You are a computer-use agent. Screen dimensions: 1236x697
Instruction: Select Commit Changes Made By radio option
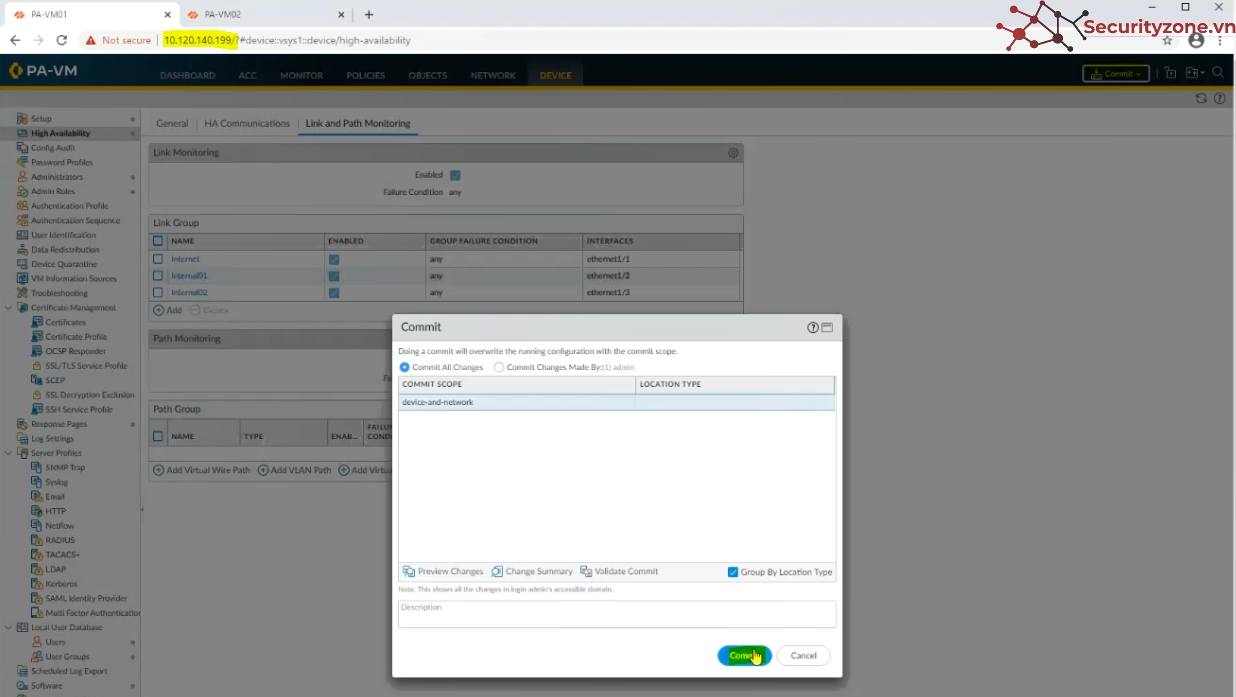(x=499, y=367)
